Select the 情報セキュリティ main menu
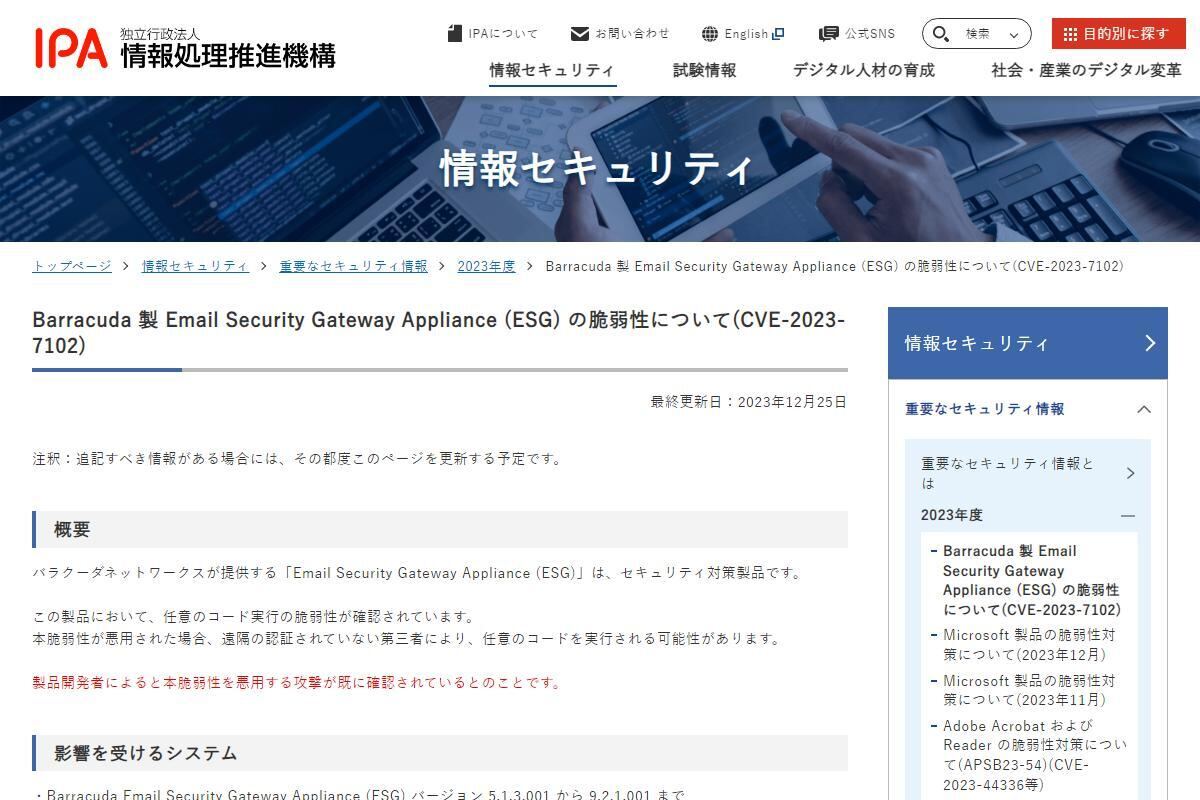This screenshot has height=800, width=1200. [552, 70]
